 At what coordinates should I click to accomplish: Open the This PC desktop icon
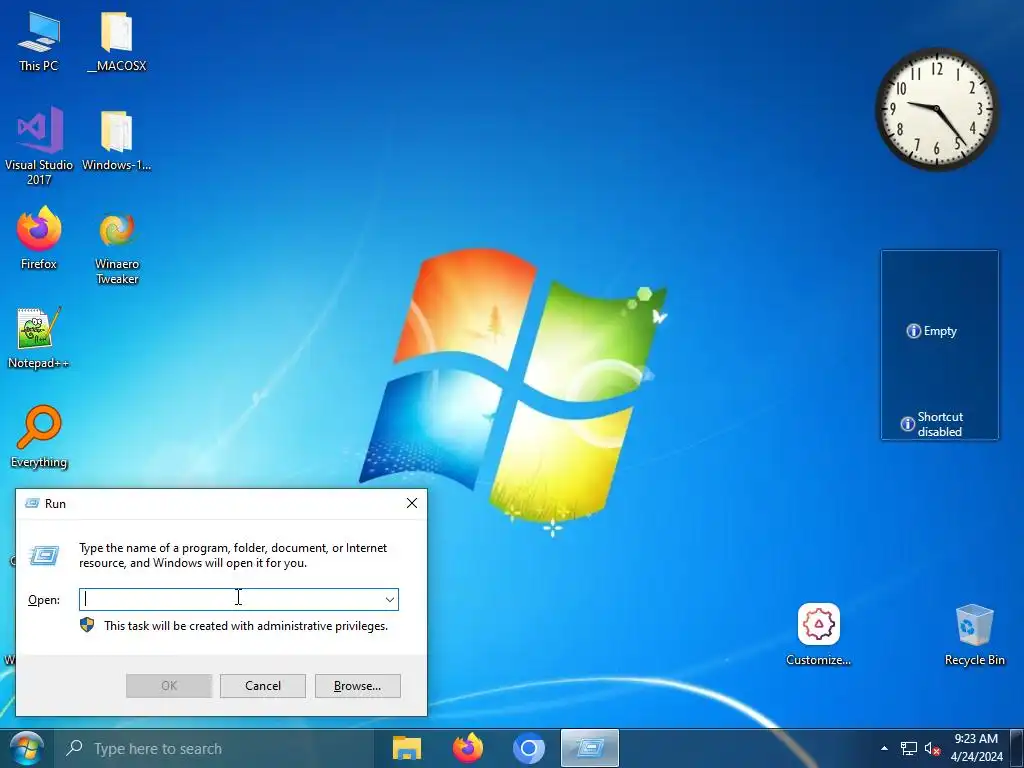click(x=39, y=42)
